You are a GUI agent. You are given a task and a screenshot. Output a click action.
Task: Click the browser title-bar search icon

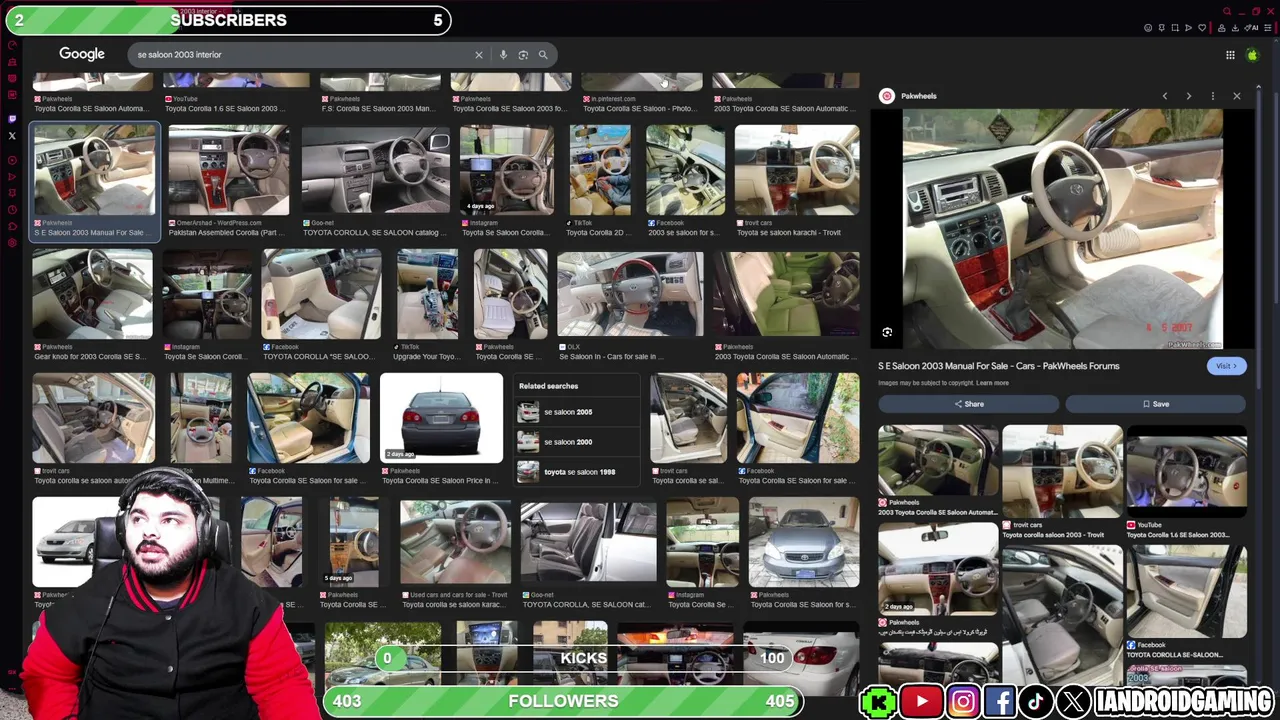click(x=1227, y=11)
